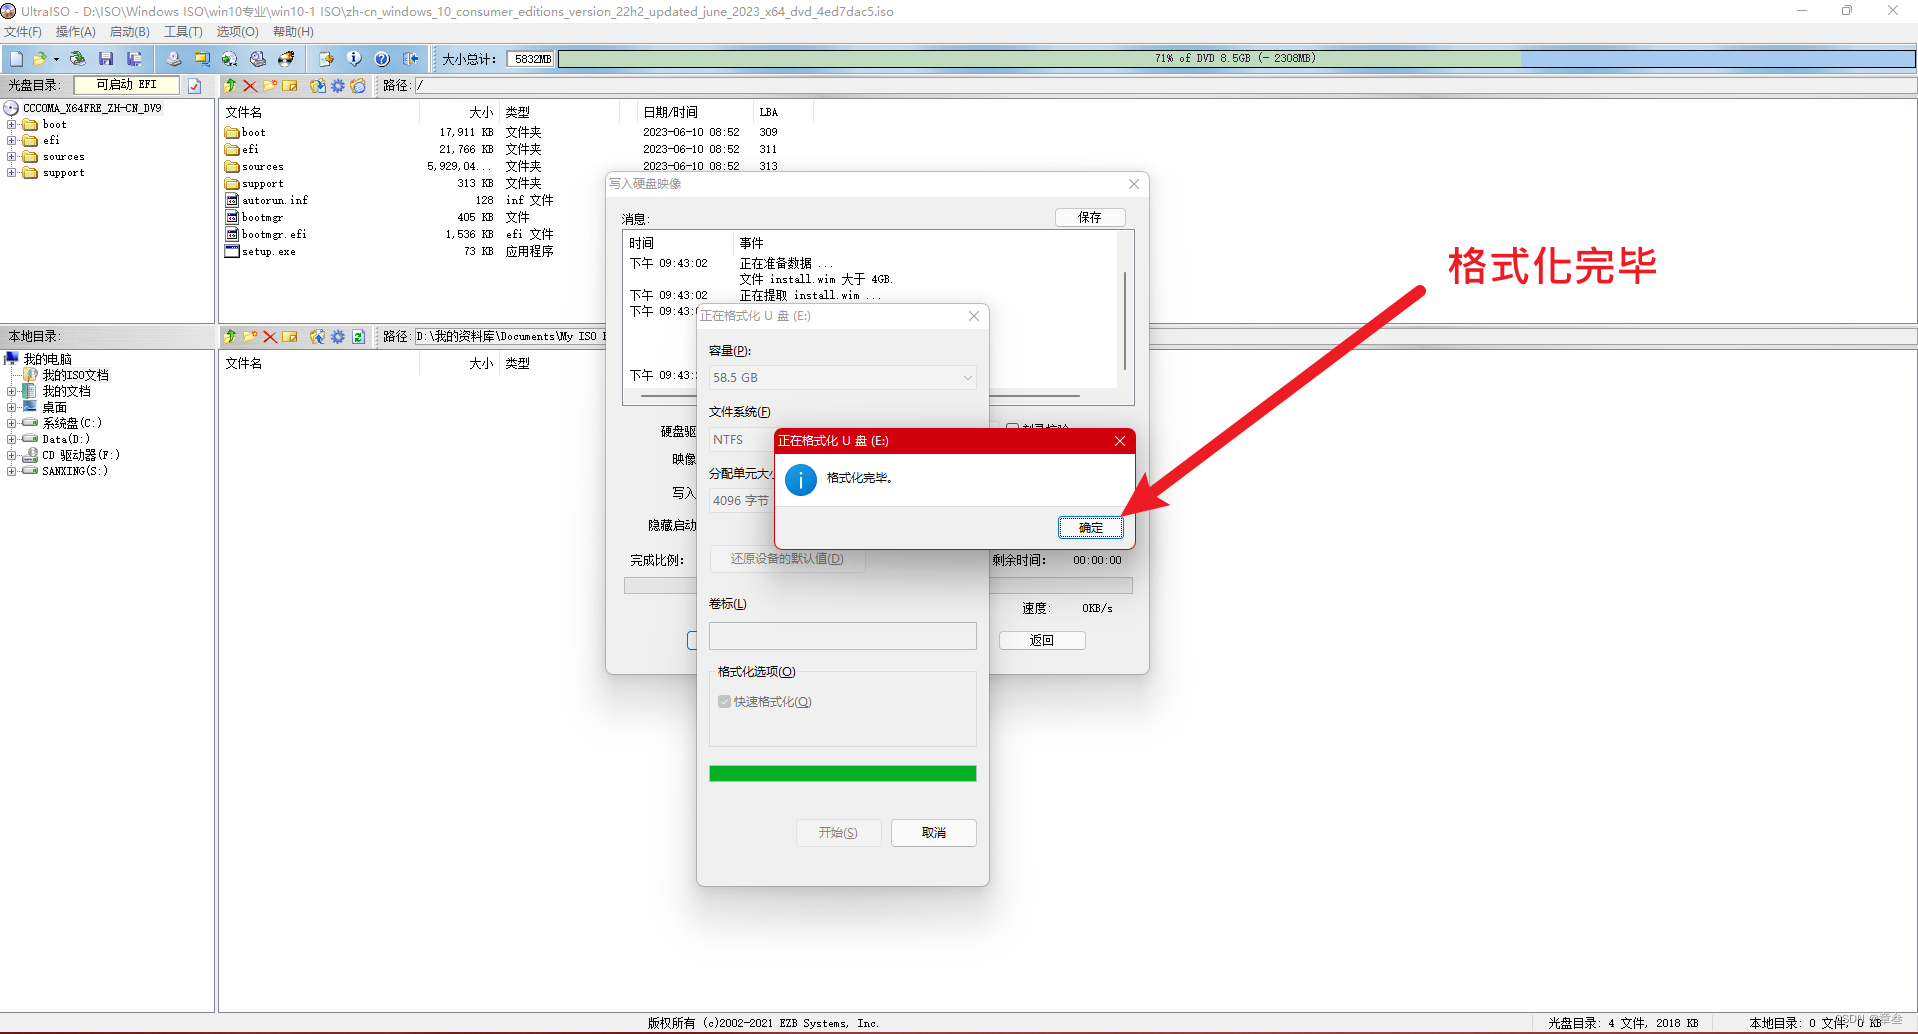This screenshot has width=1918, height=1034.
Task: Open the 工具(T) menu
Action: 184,32
